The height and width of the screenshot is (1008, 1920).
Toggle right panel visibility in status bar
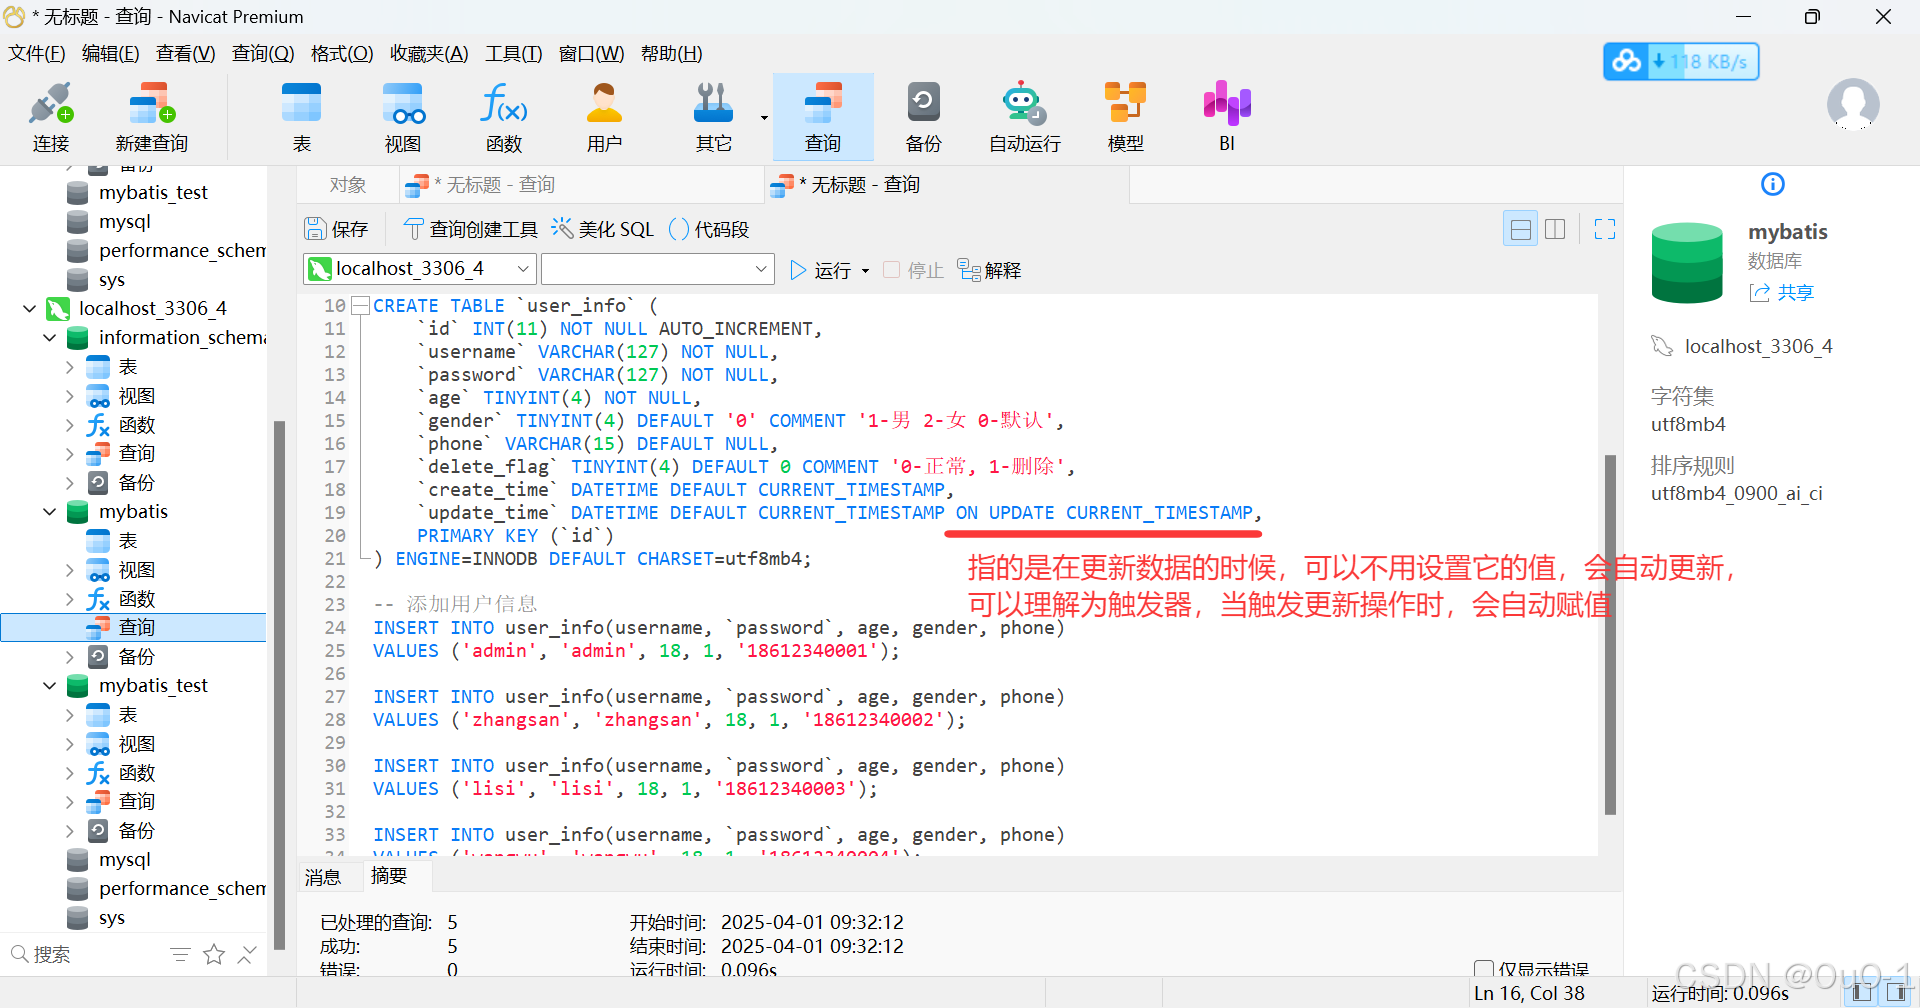(1895, 992)
